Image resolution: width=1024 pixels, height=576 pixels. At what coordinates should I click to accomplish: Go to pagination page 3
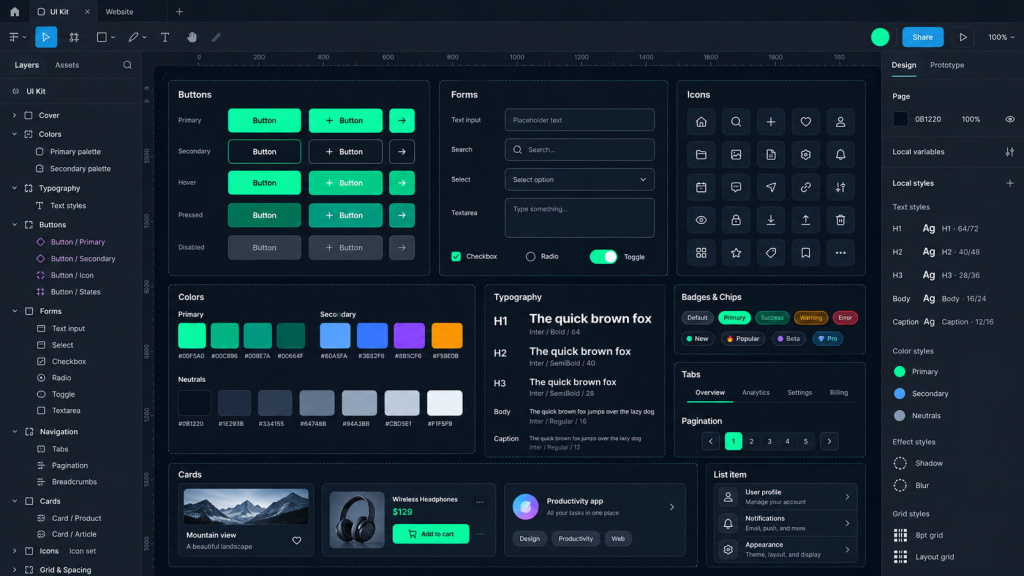[x=769, y=441]
